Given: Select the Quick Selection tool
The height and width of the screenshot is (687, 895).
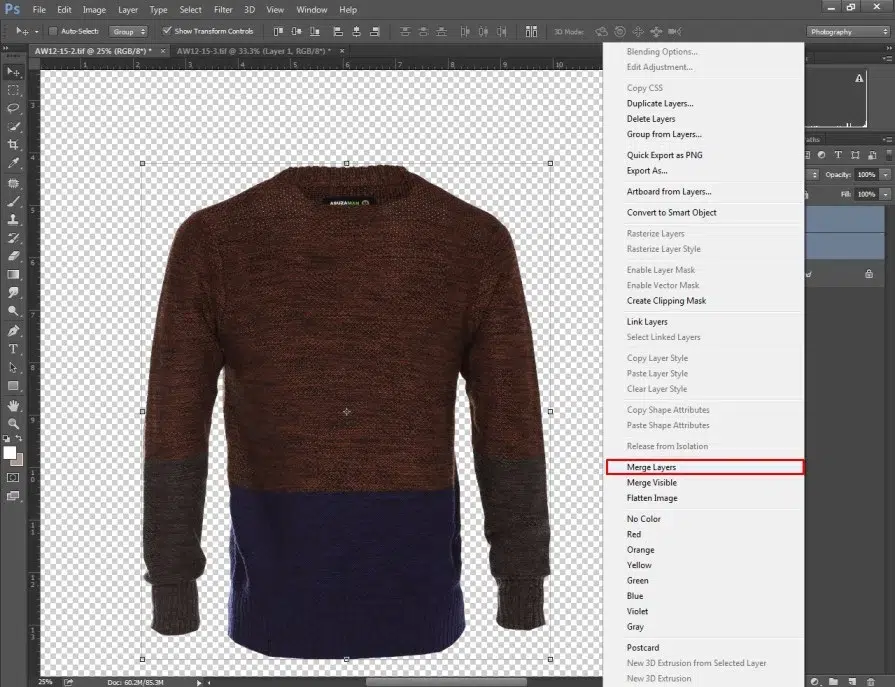Looking at the screenshot, I should coord(13,126).
